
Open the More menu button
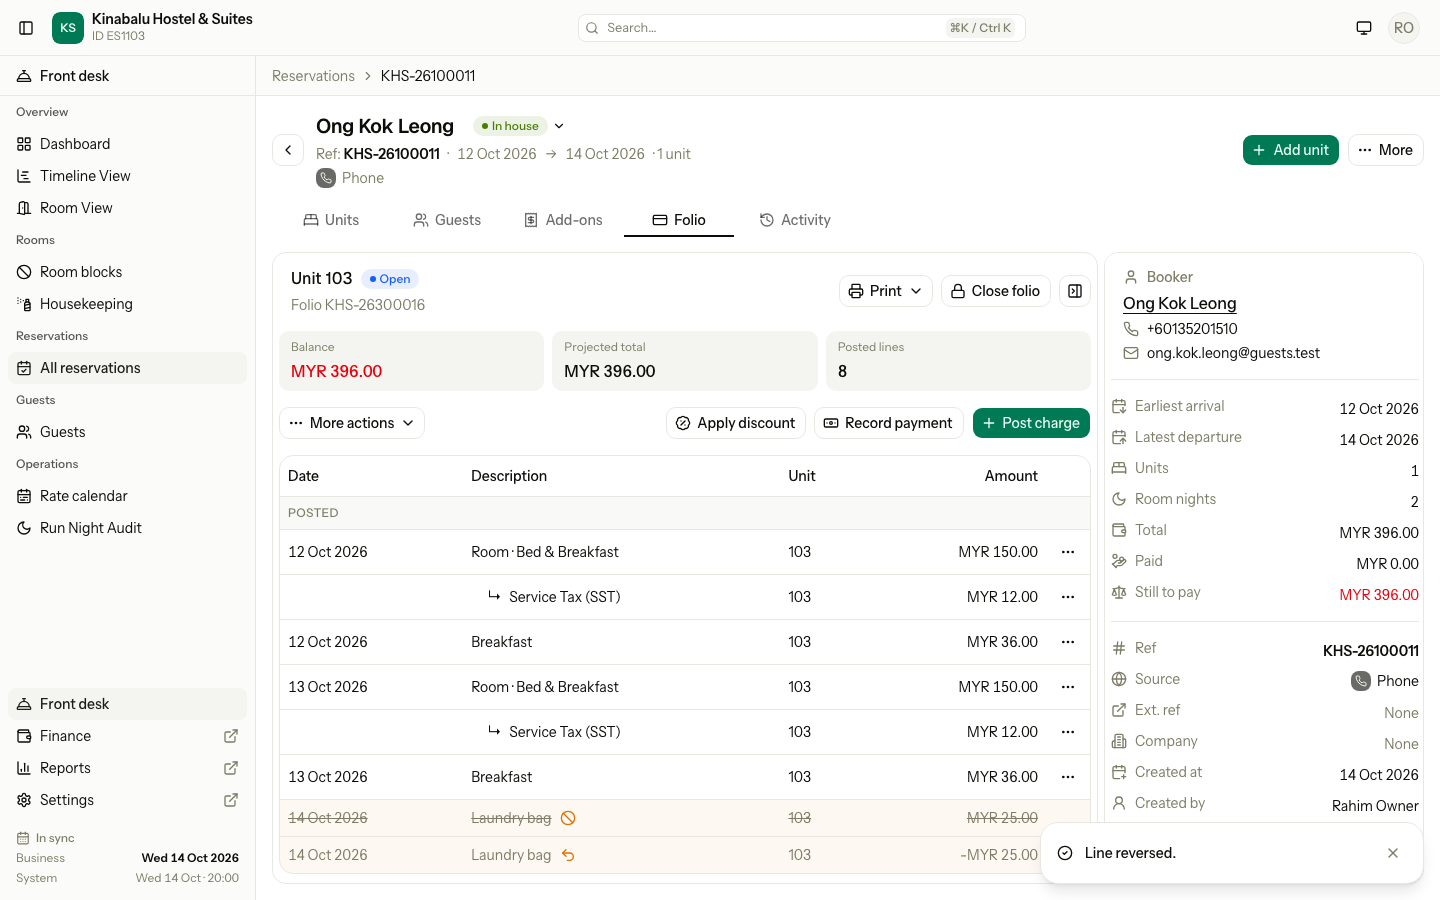(1386, 150)
